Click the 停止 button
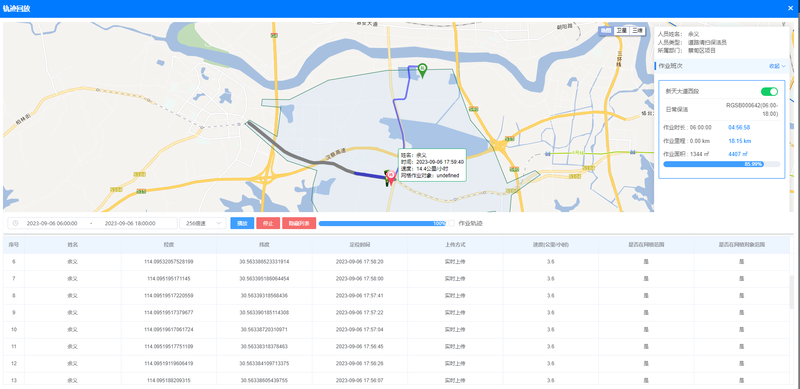Image resolution: width=800 pixels, height=389 pixels. click(268, 224)
